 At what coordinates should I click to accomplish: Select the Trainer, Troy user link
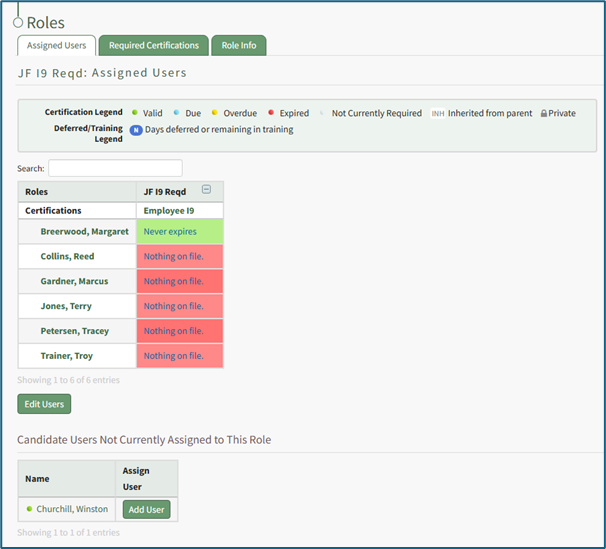[67, 356]
